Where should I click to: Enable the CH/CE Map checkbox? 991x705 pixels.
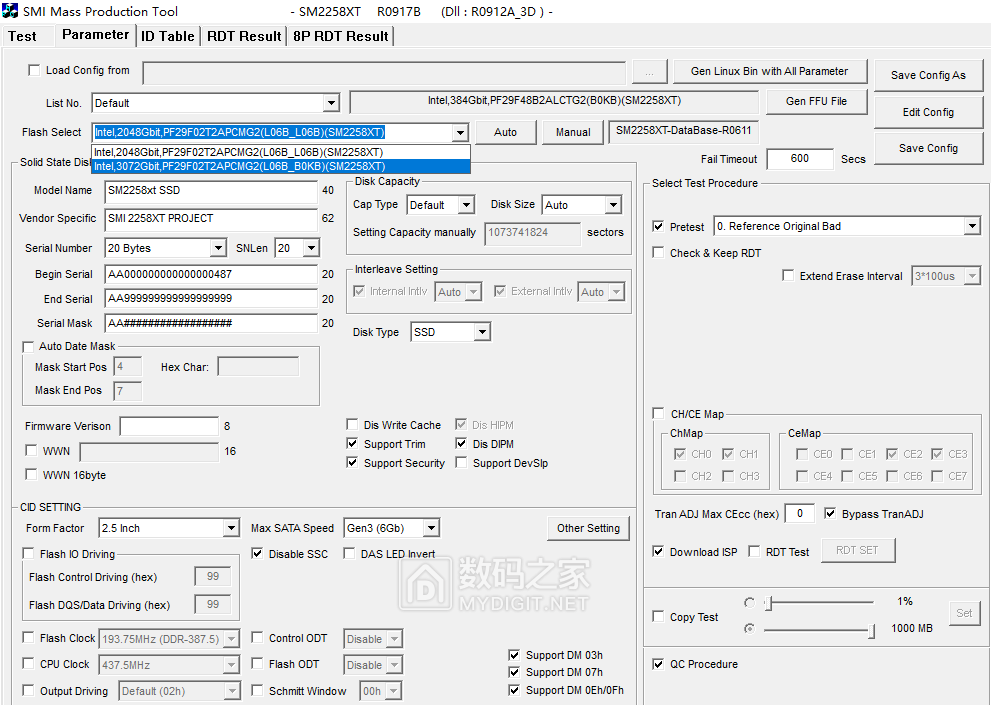click(658, 414)
